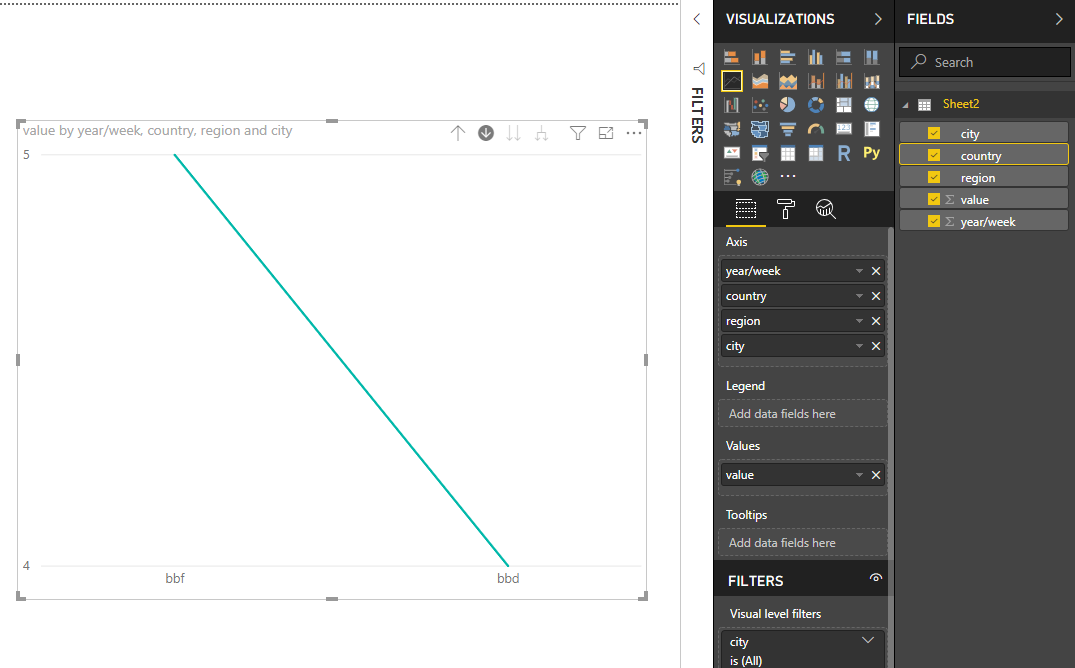Uncheck the value field checkbox
The height and width of the screenshot is (668, 1075).
pyautogui.click(x=934, y=199)
